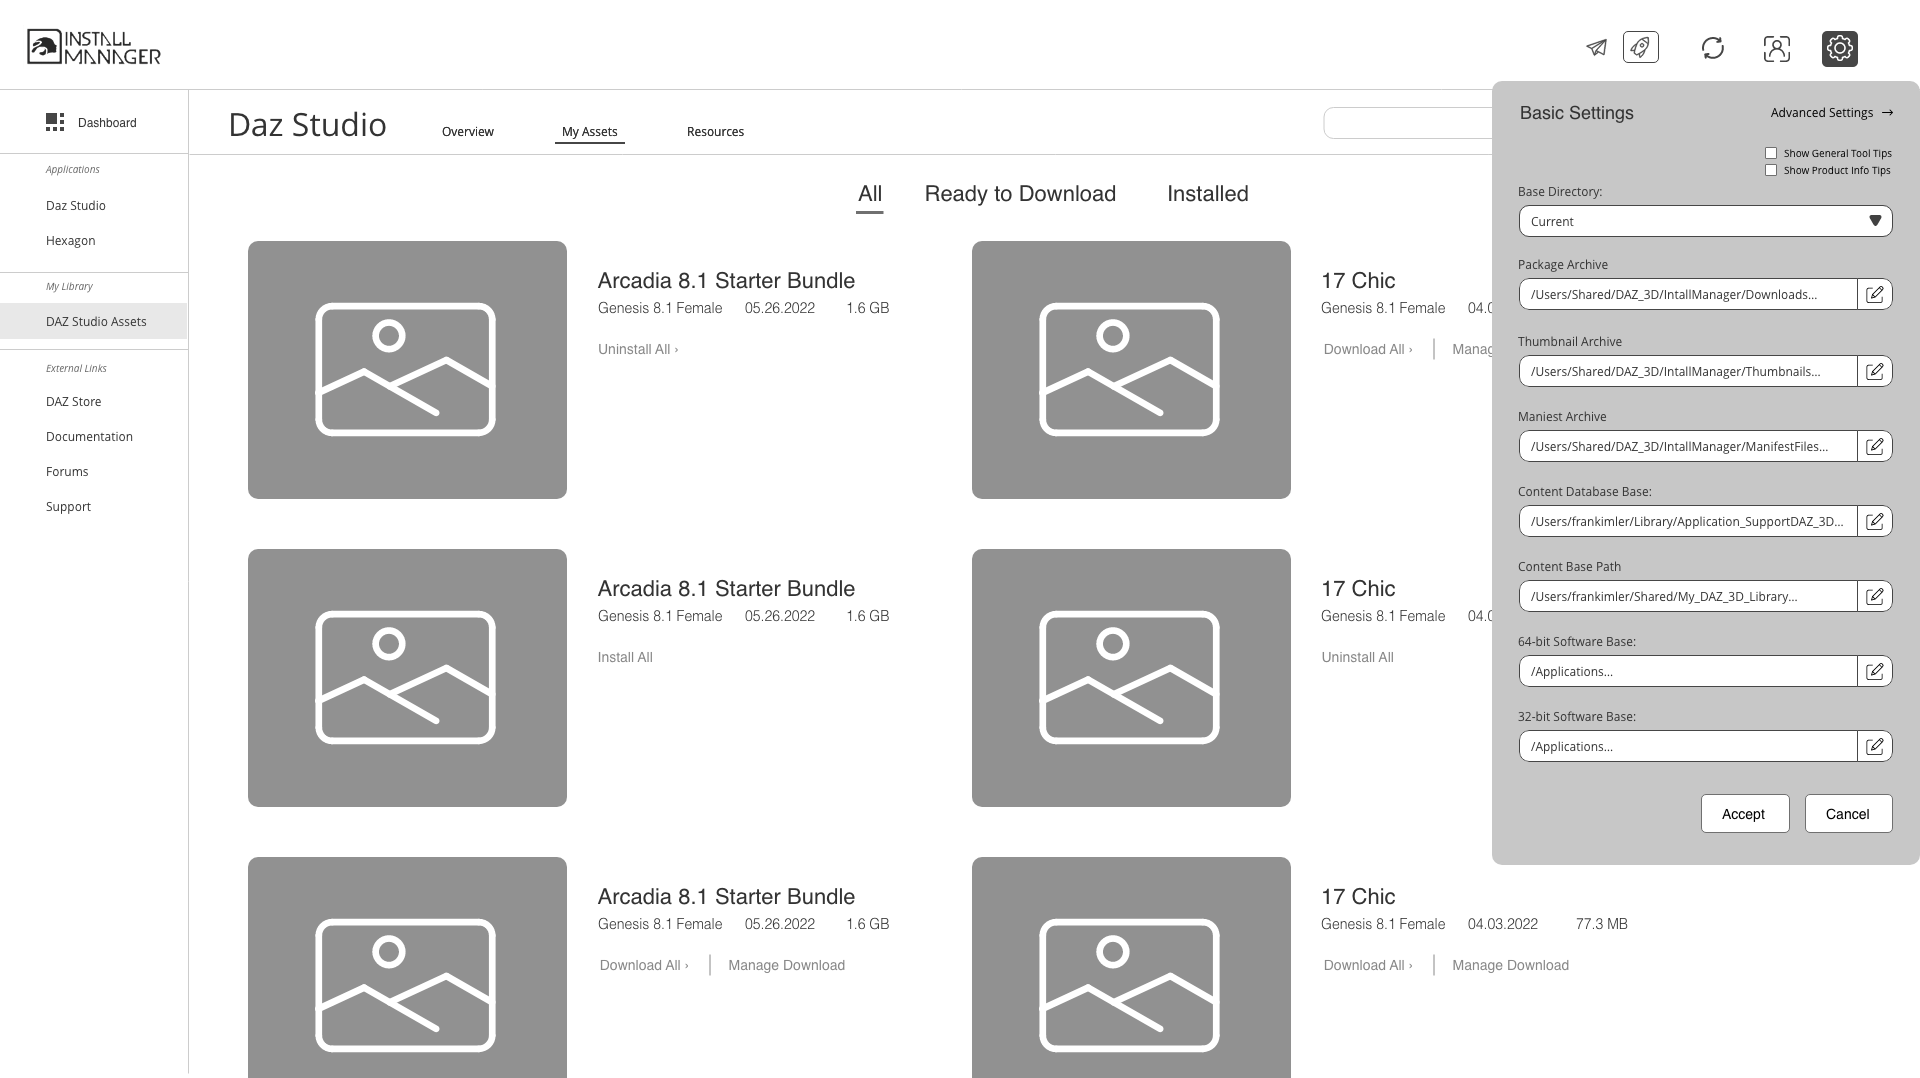This screenshot has height=1078, width=1920.
Task: Click the Cancel button
Action: coord(1848,814)
